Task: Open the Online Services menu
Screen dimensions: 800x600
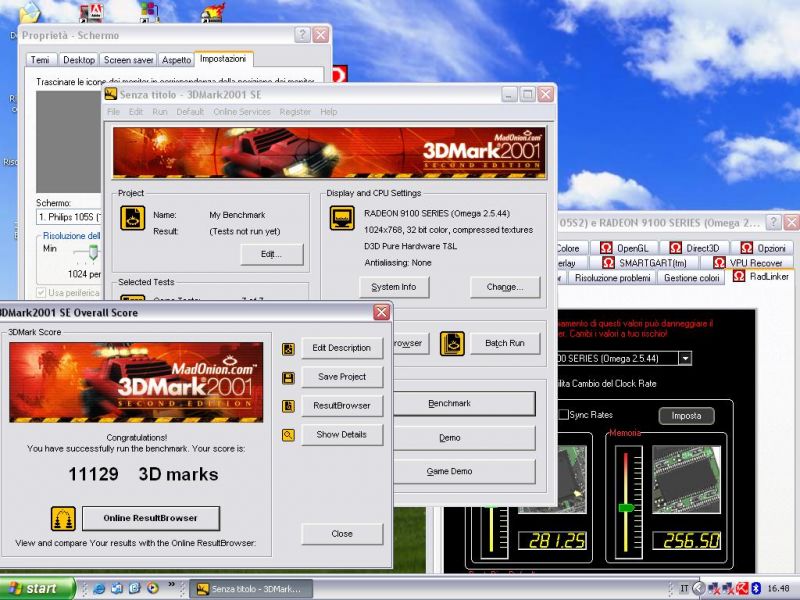Action: (242, 112)
